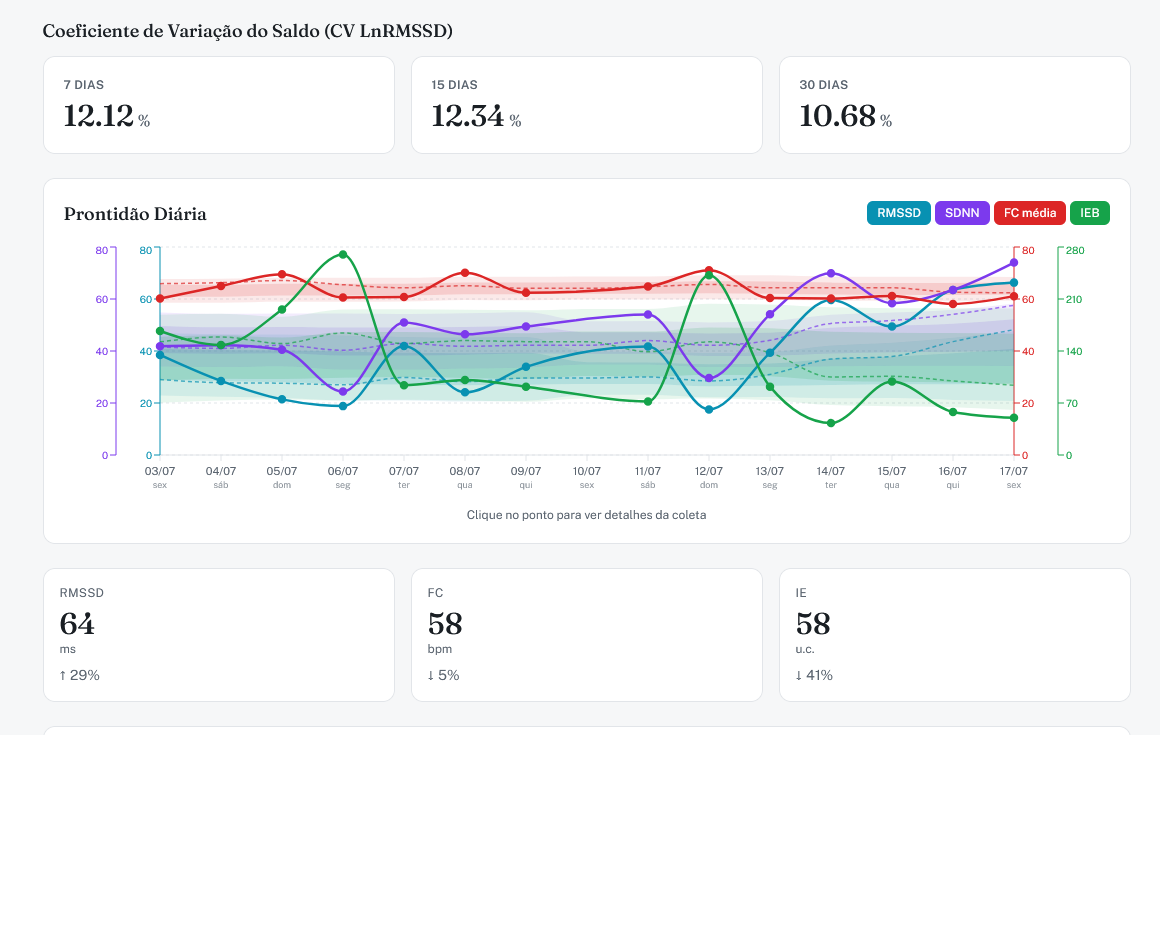Click the 16/07 qui date label
This screenshot has height=932, width=1160.
click(x=953, y=477)
